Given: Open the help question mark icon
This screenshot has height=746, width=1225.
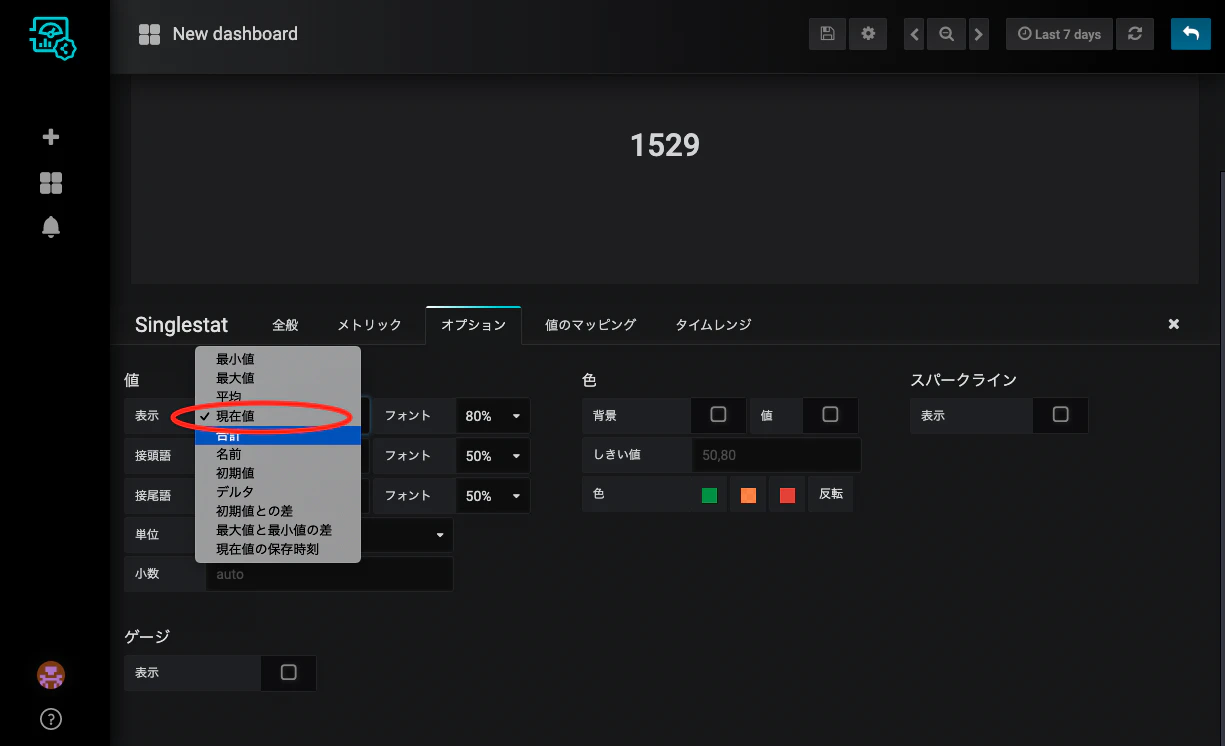Looking at the screenshot, I should click(51, 718).
